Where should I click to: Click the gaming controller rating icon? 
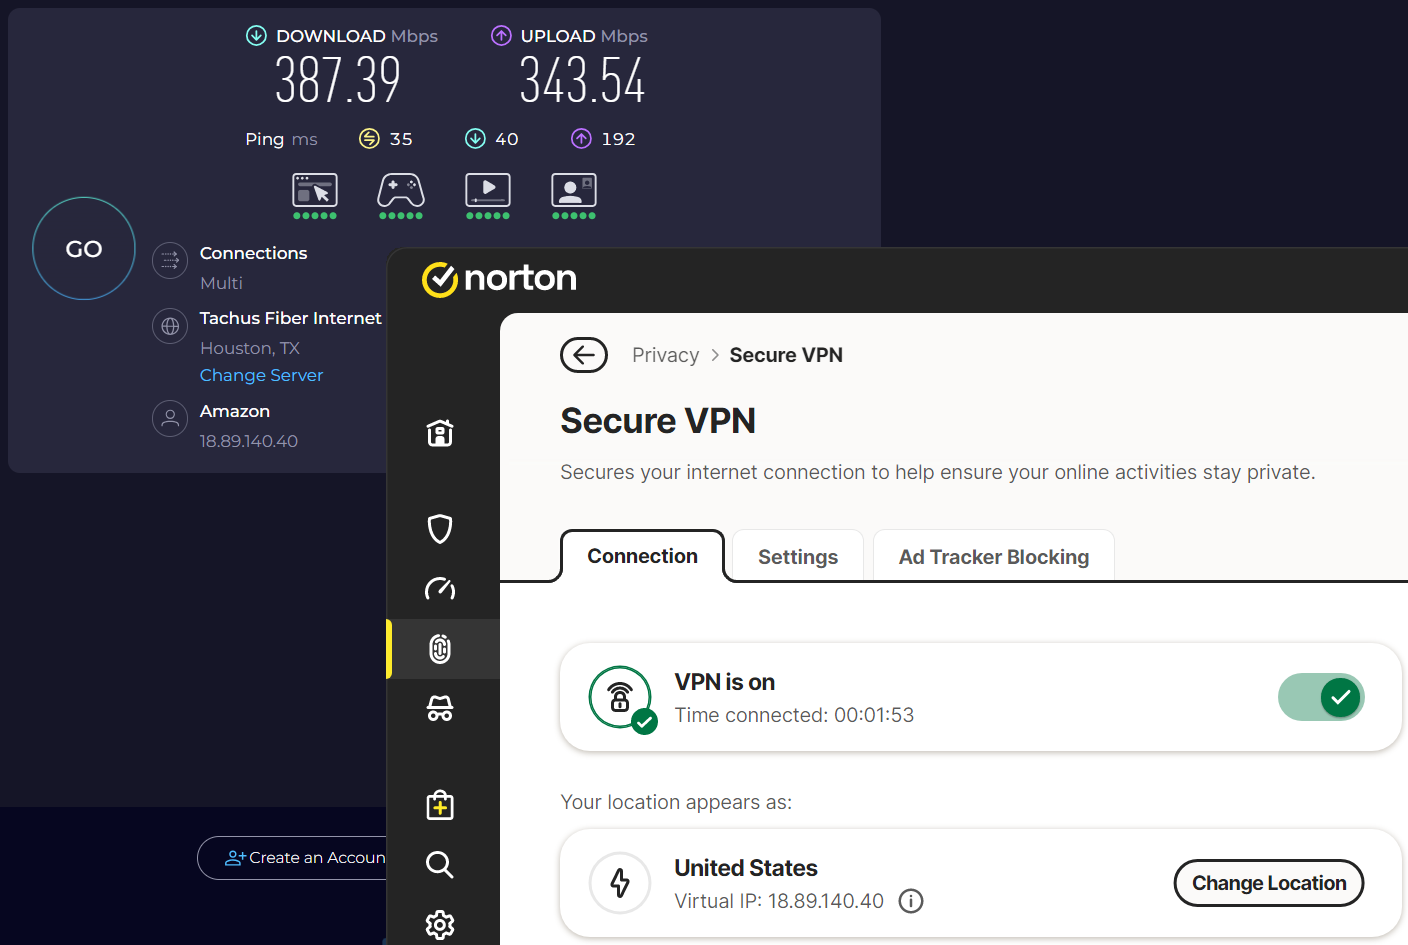click(x=401, y=191)
